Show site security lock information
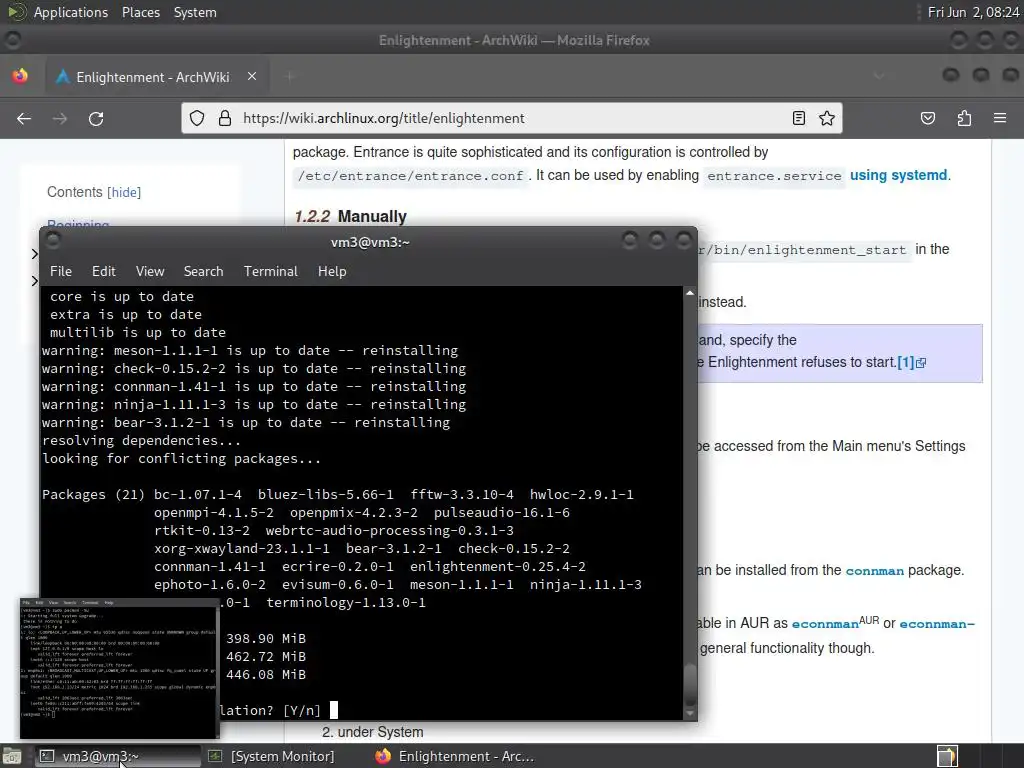Screen dimensions: 1024x768 point(225,118)
